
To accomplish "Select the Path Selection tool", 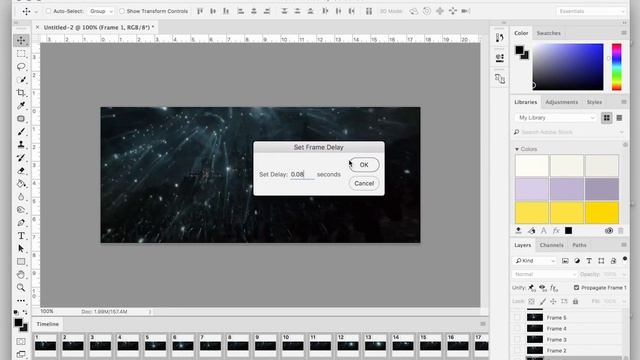I will [x=21, y=249].
